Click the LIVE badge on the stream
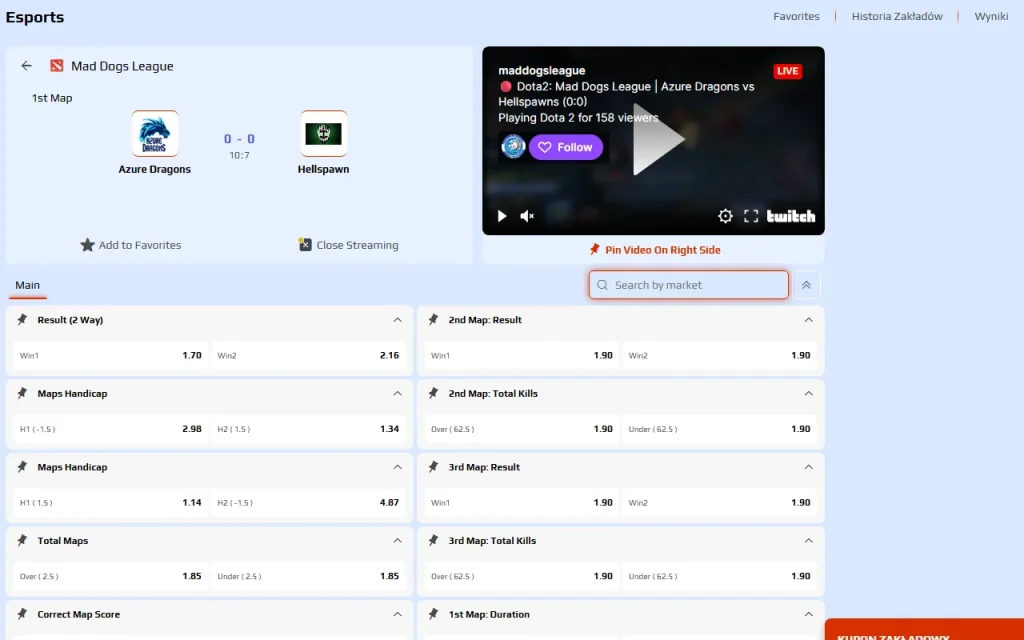 (788, 71)
